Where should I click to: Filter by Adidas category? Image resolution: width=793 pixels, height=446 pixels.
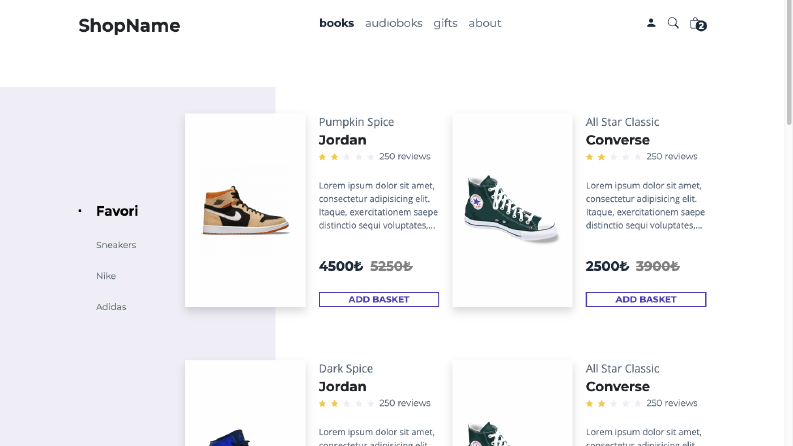[111, 306]
